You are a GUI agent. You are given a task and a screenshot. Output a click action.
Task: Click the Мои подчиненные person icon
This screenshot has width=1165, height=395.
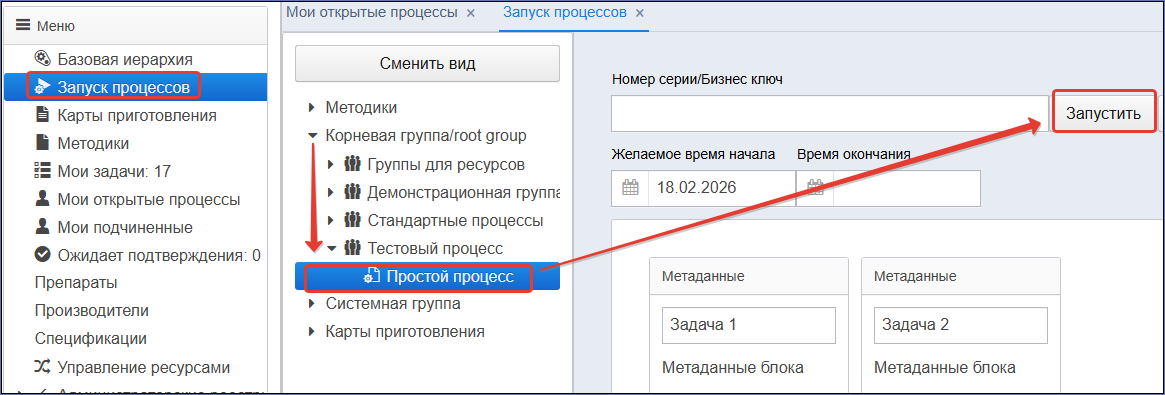tap(43, 227)
